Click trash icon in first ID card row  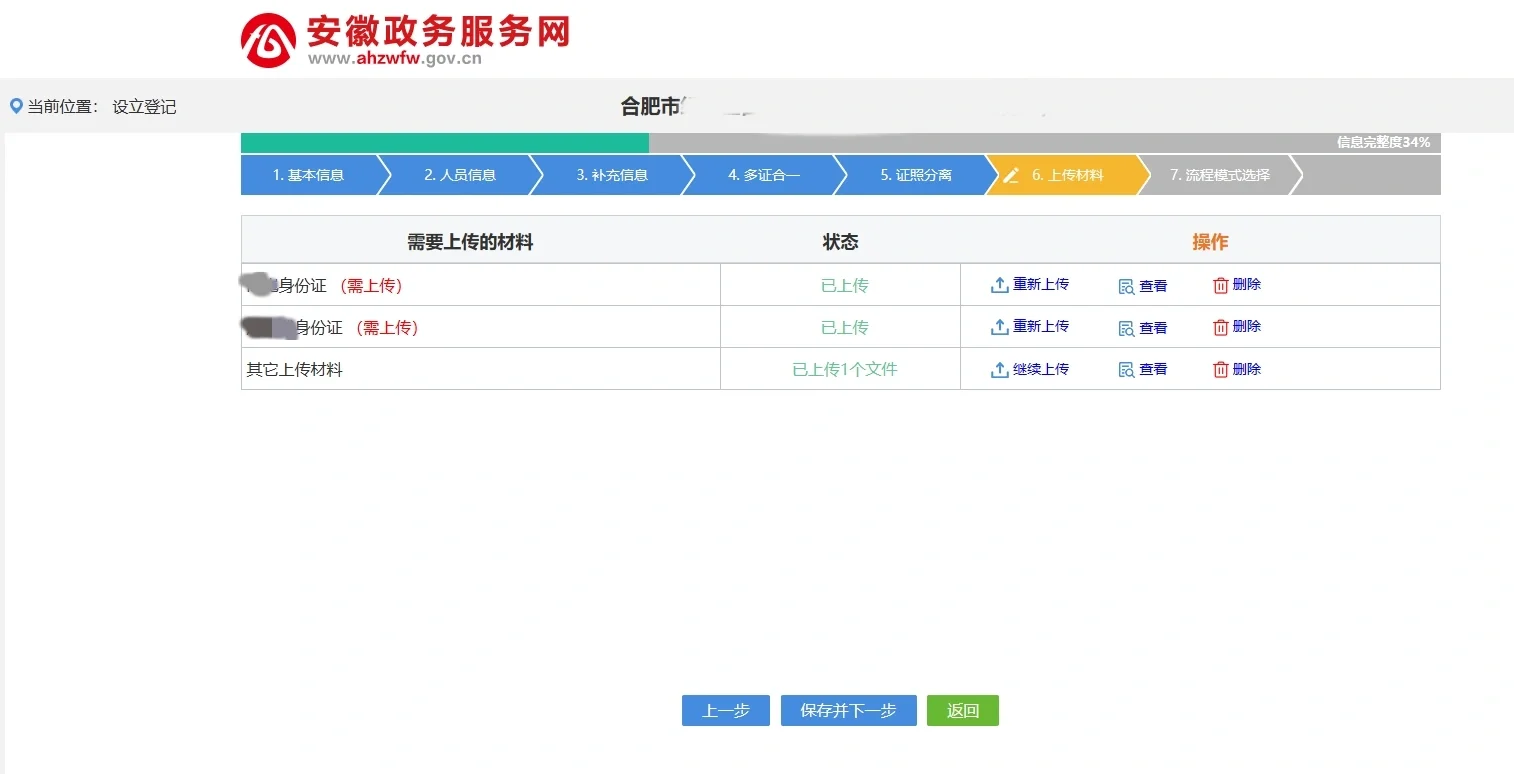pos(1220,285)
